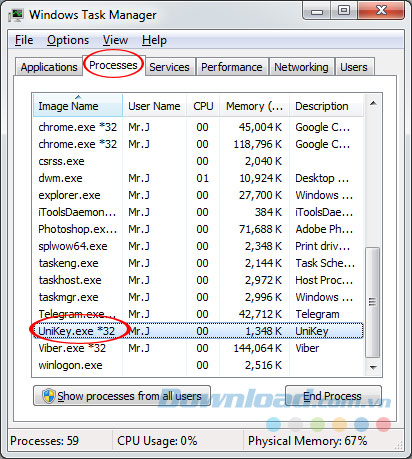Viewport: 412px width, 459px height.
Task: Click the Adobe Ph... description cell
Action: (x=324, y=229)
